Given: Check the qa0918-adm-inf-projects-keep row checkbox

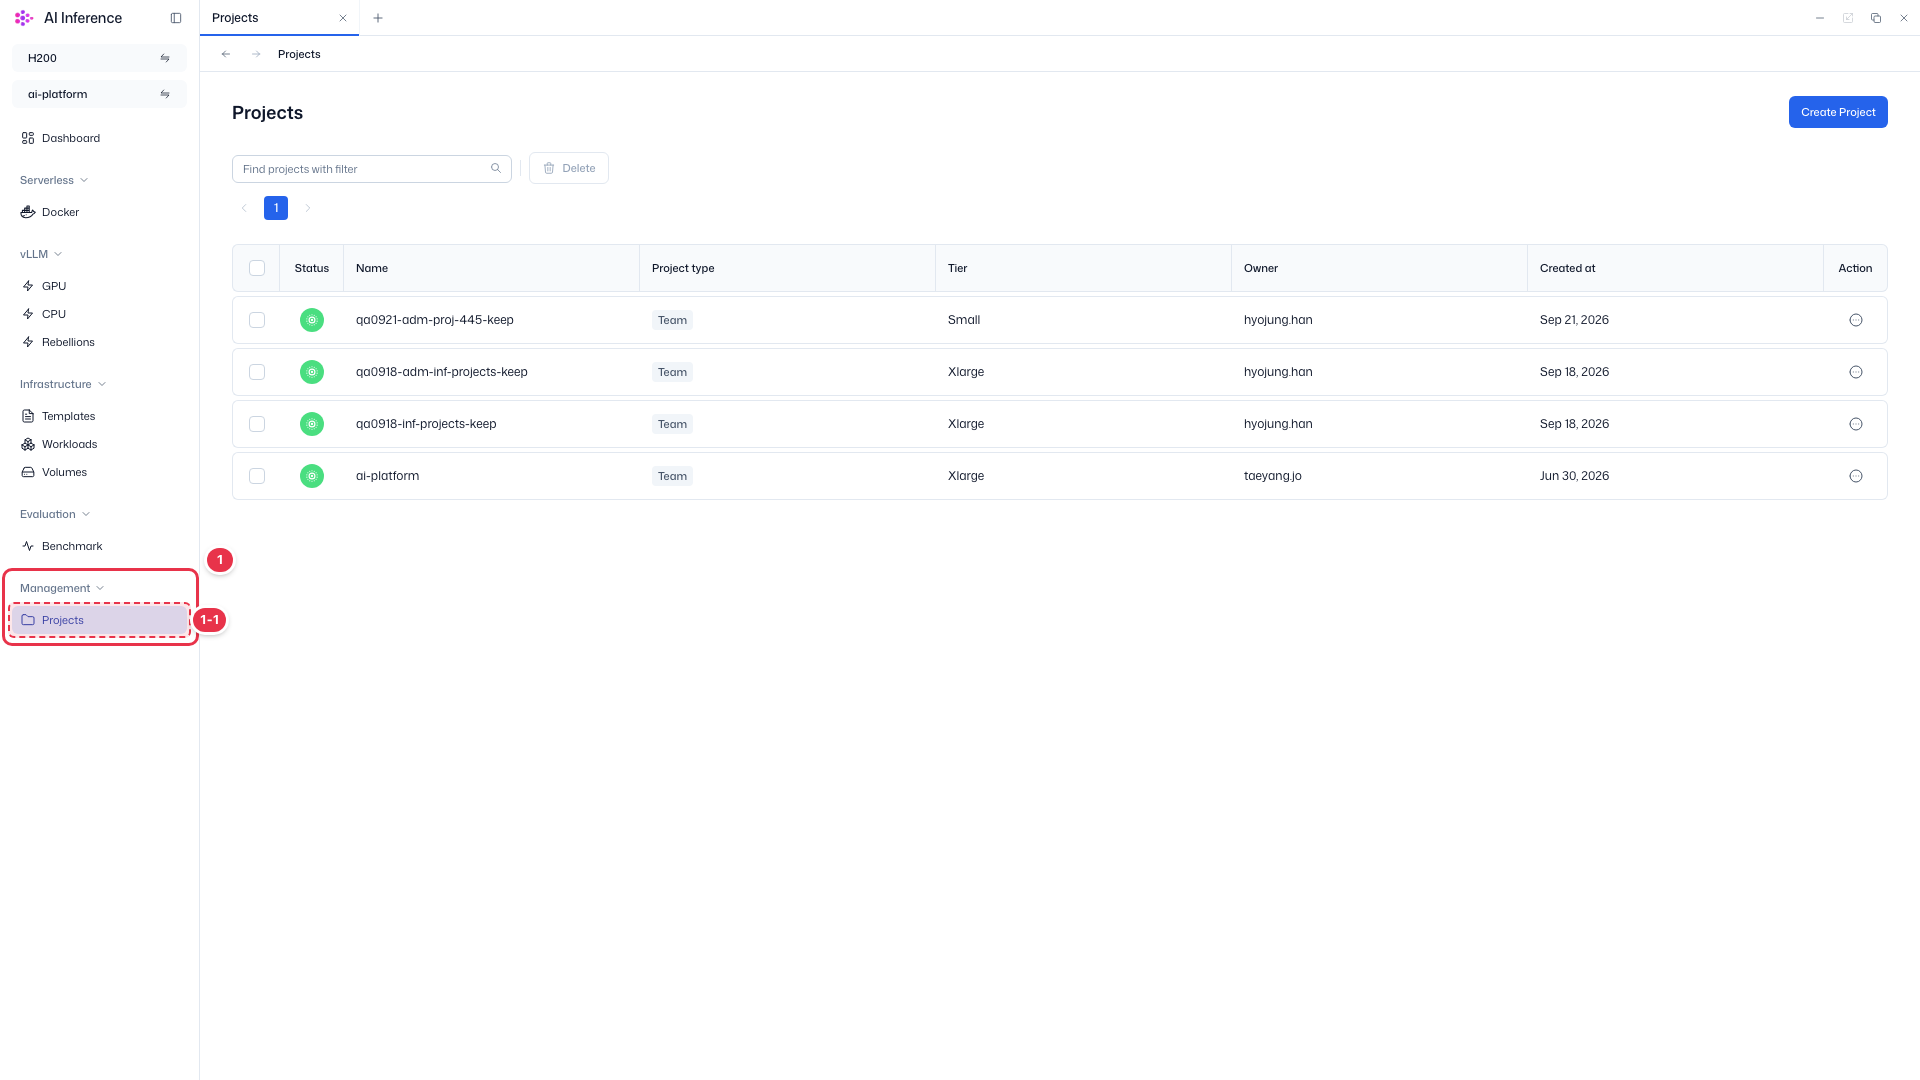Looking at the screenshot, I should pos(257,372).
